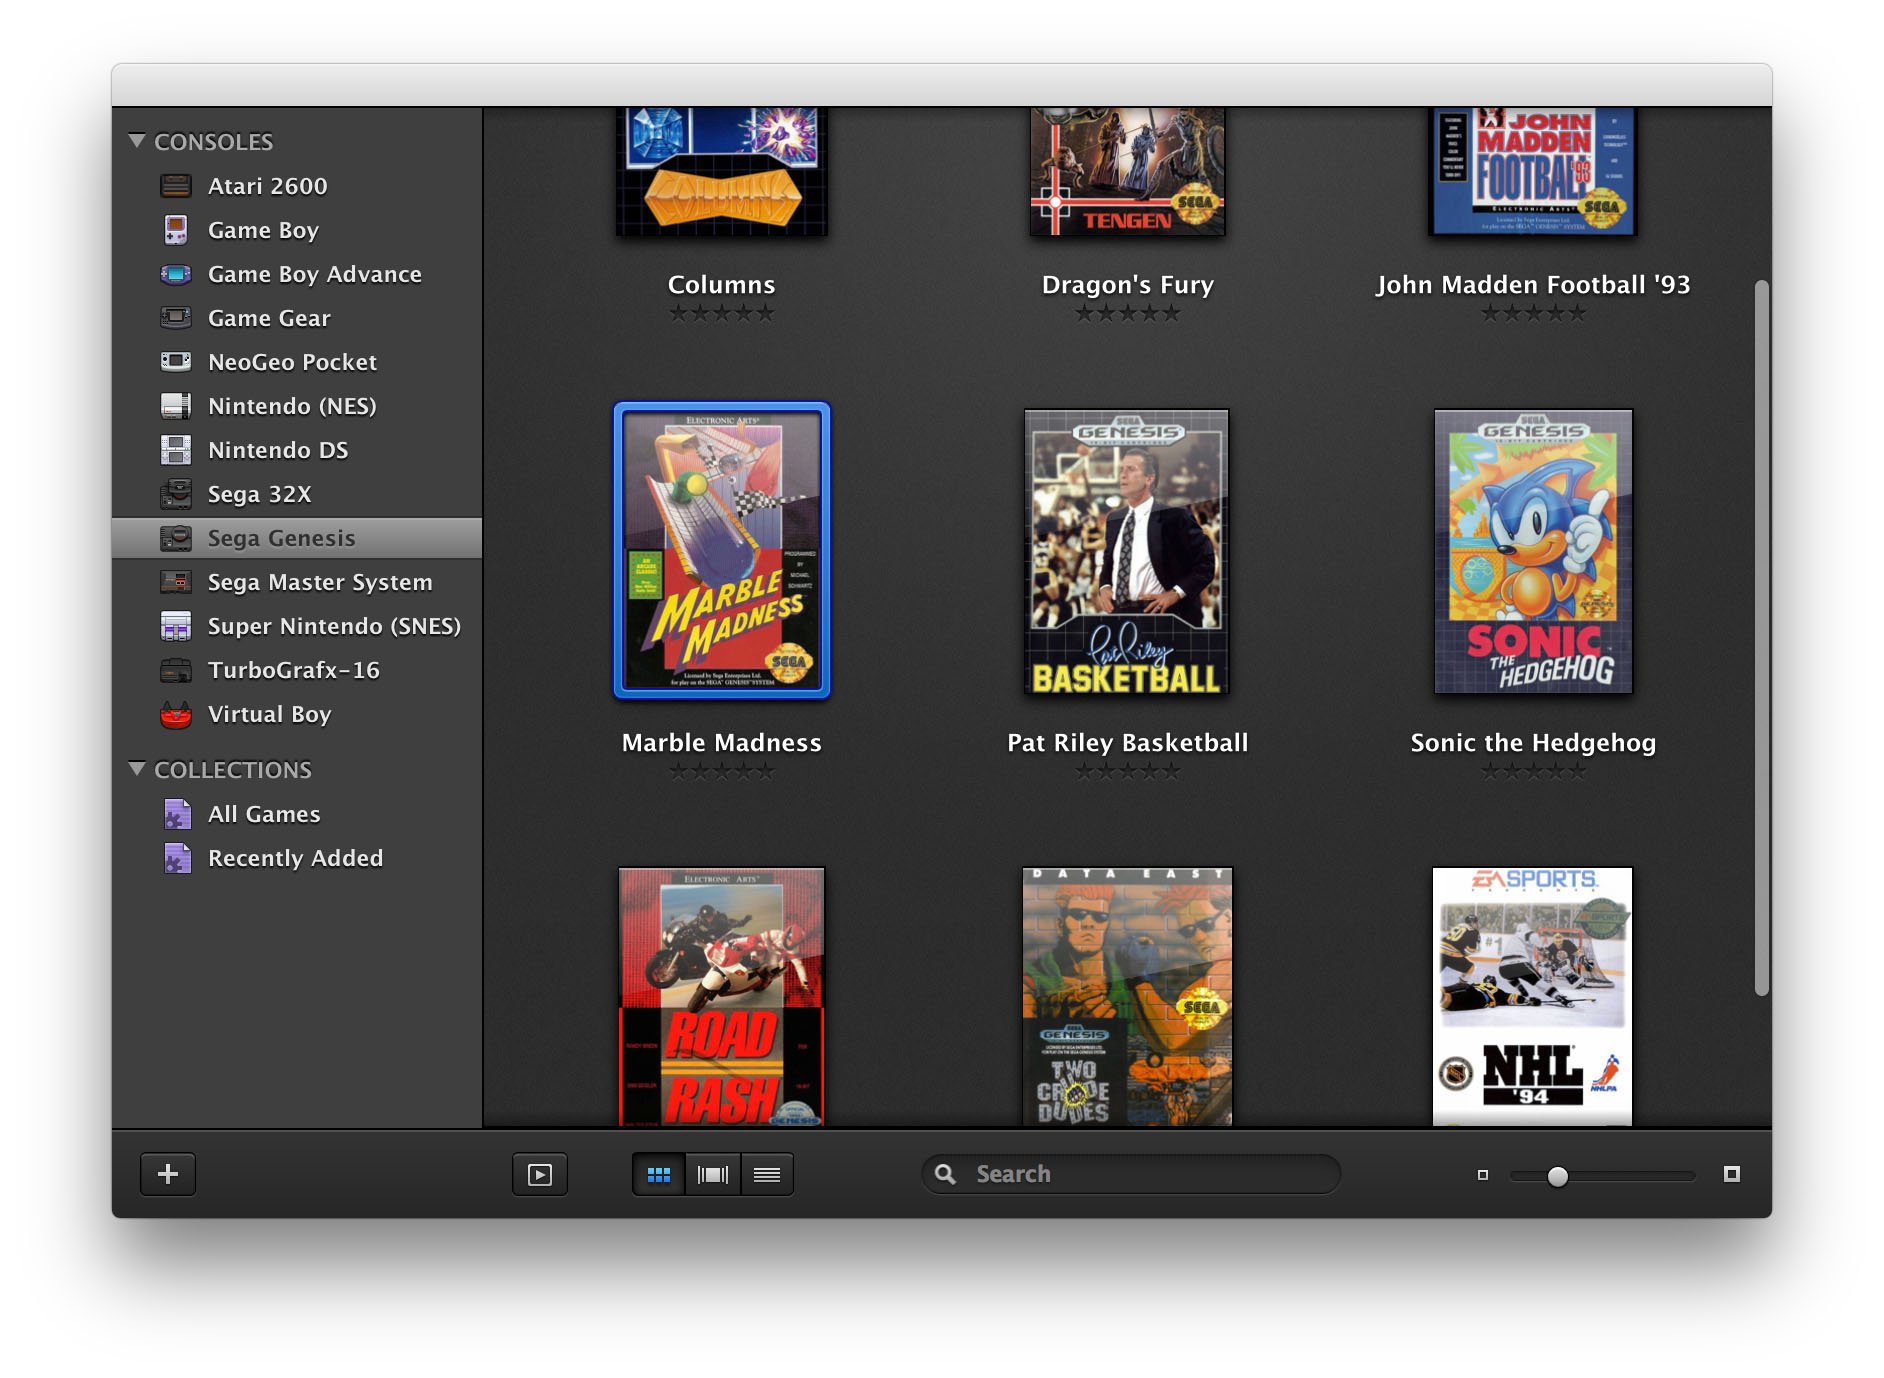
Task: Click the Marble Madness game title
Action: click(722, 743)
